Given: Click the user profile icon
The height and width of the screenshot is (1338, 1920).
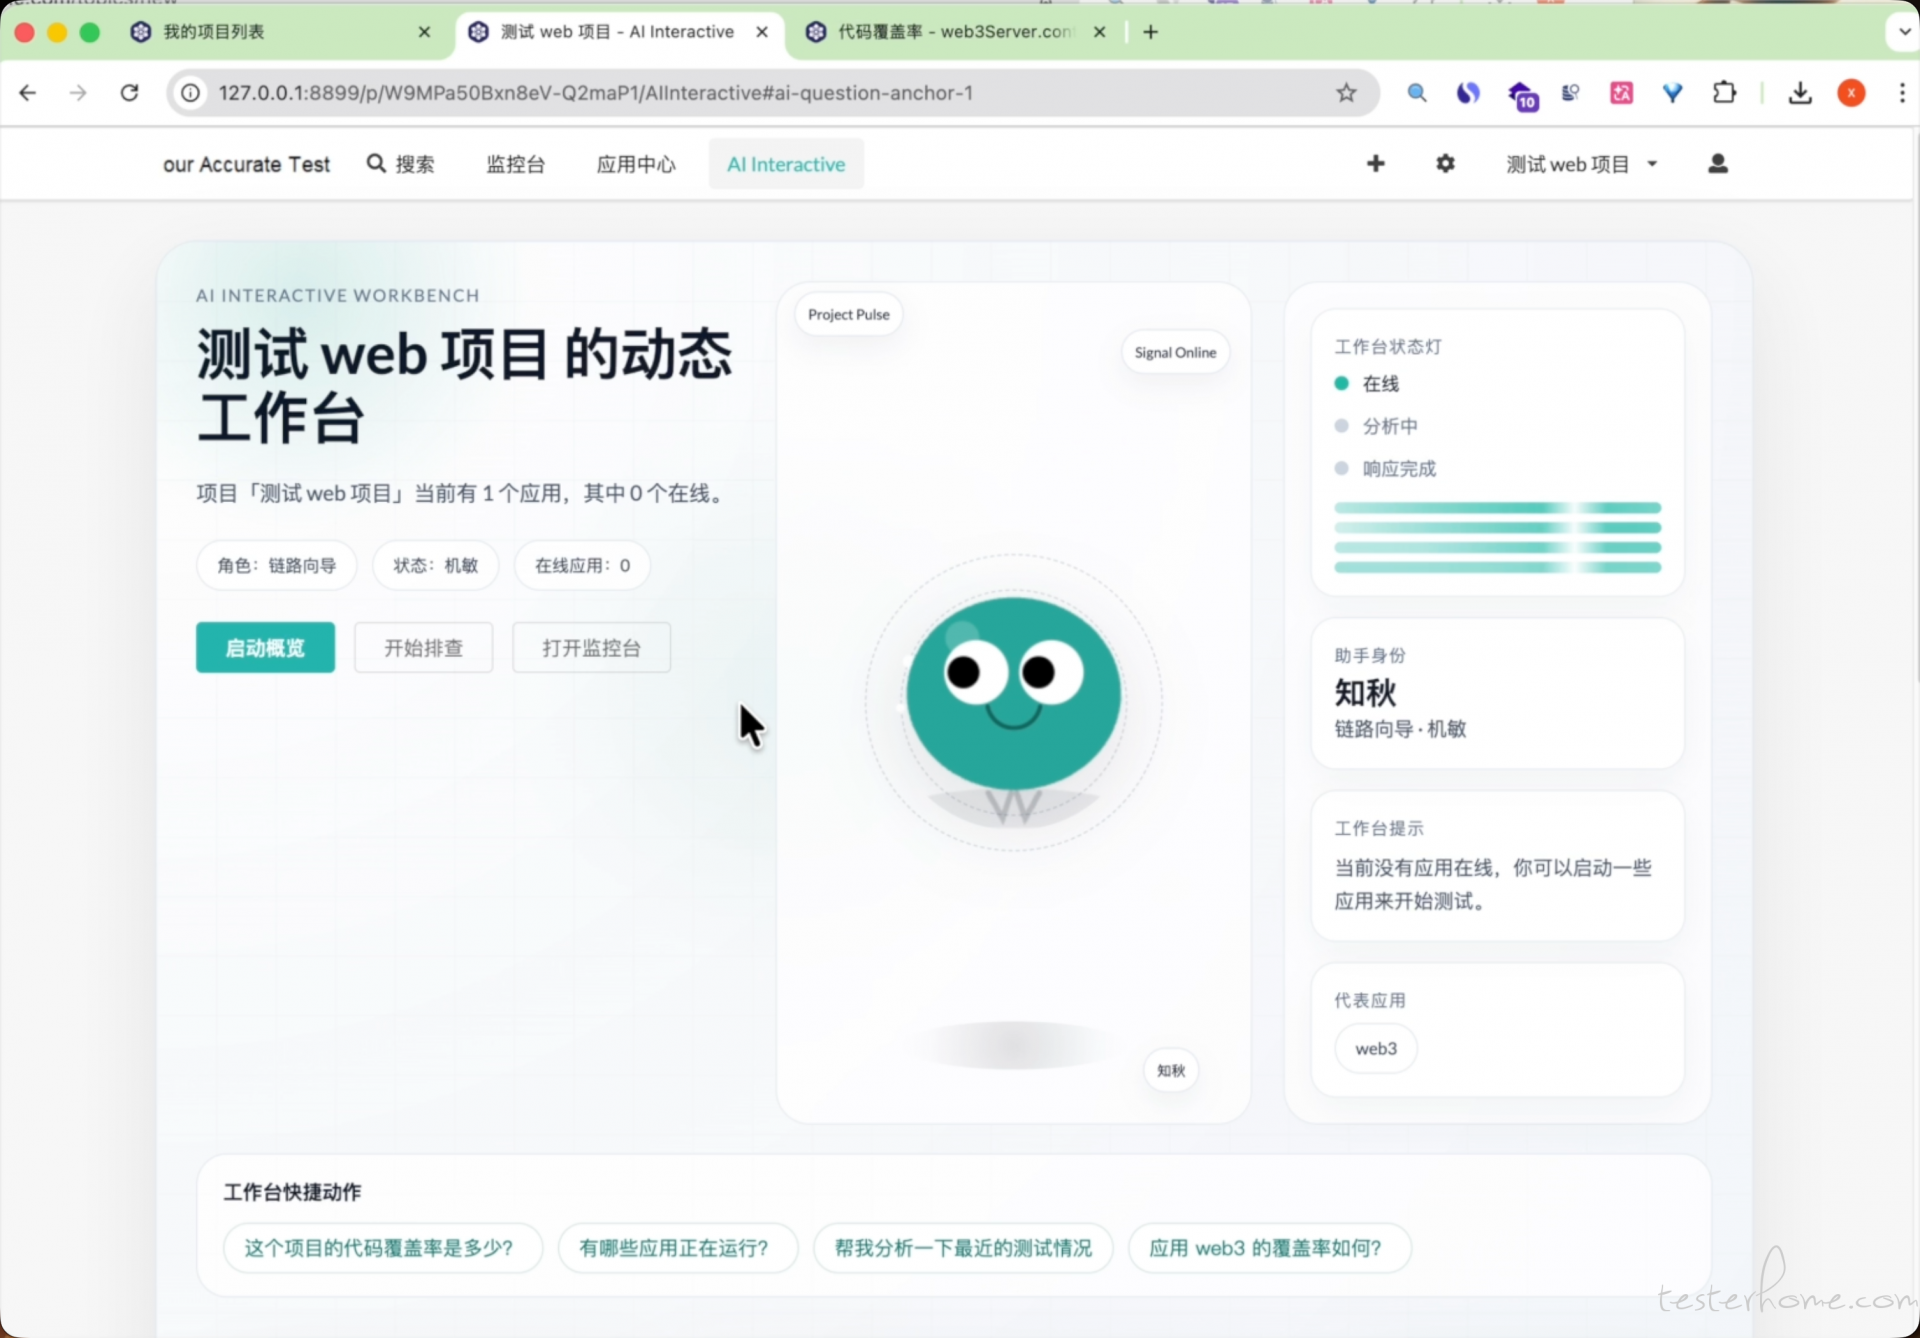Looking at the screenshot, I should tap(1717, 164).
